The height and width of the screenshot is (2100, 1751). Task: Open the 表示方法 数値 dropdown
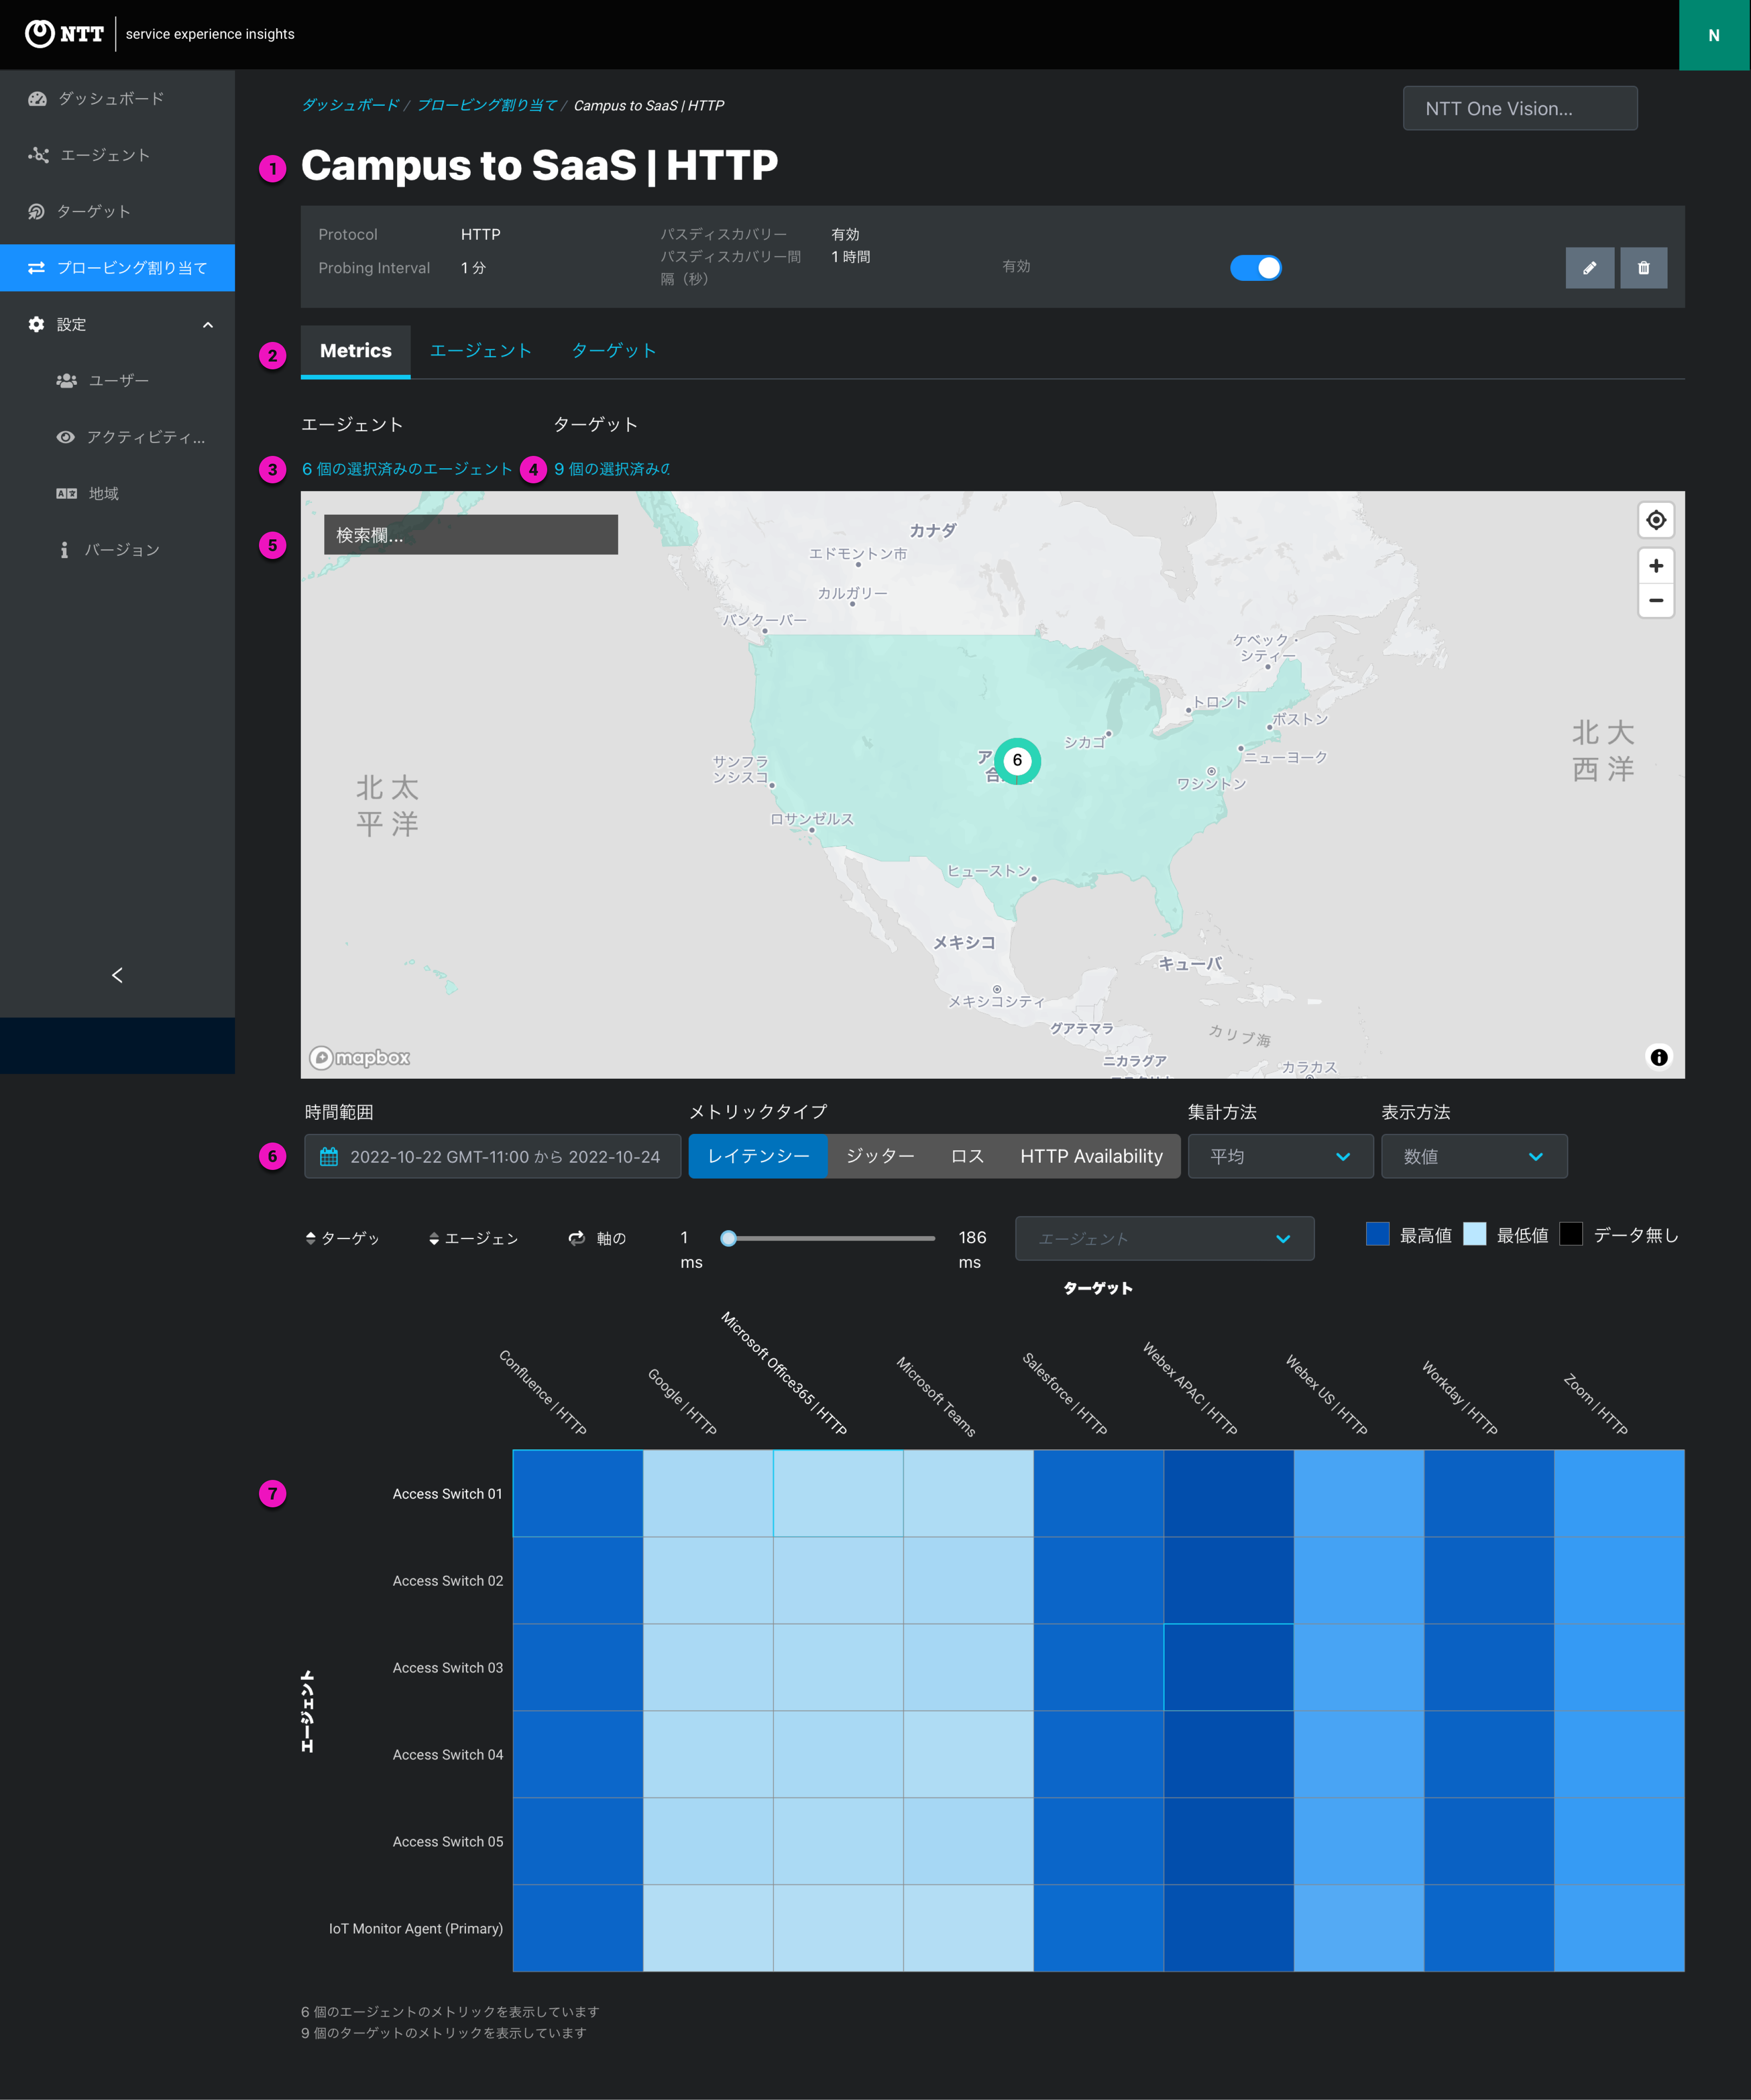pyautogui.click(x=1474, y=1156)
